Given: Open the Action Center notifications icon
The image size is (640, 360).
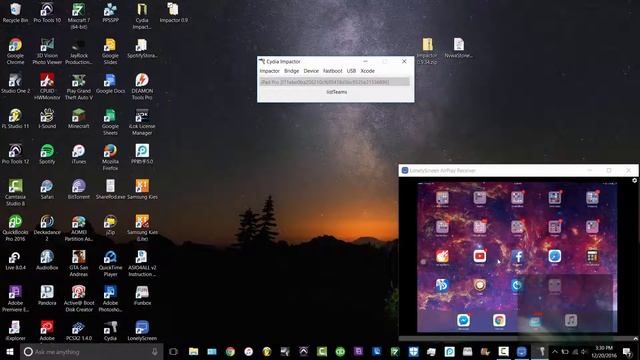Looking at the screenshot, I should coord(628,351).
